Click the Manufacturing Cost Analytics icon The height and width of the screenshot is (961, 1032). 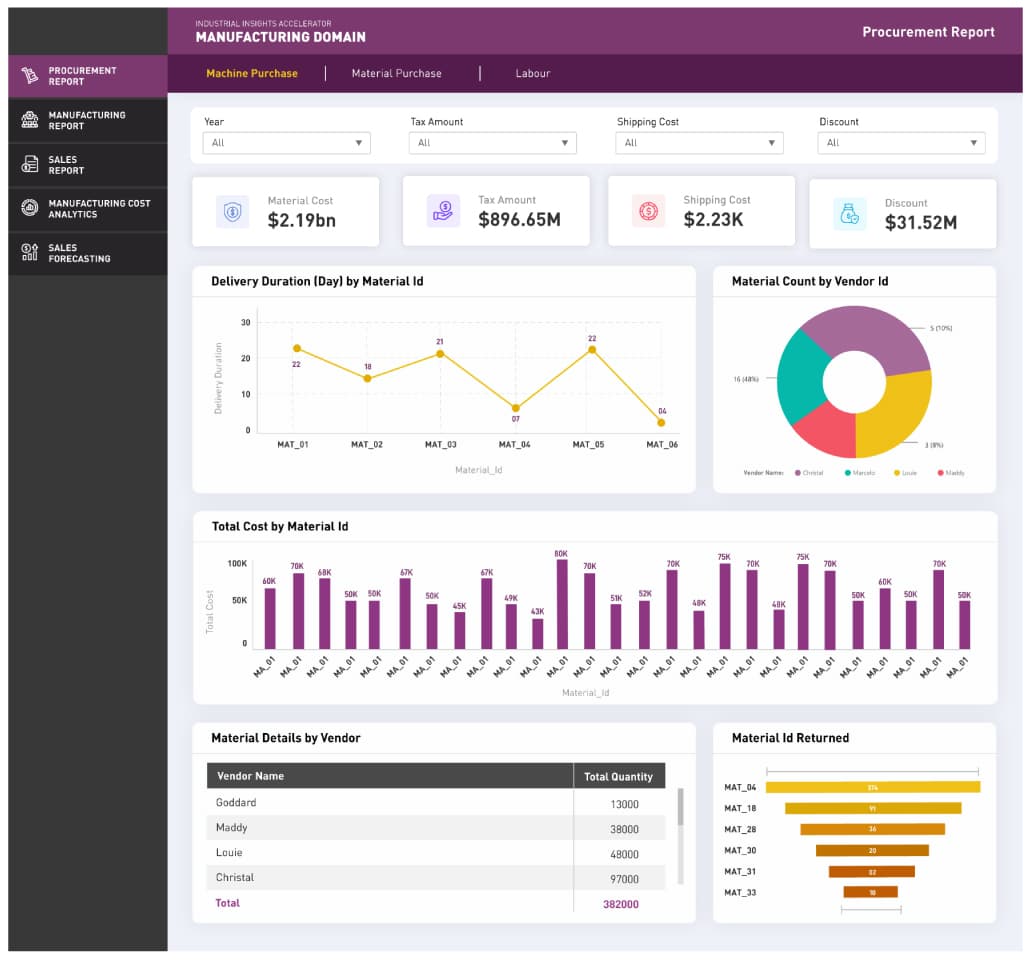[x=30, y=208]
